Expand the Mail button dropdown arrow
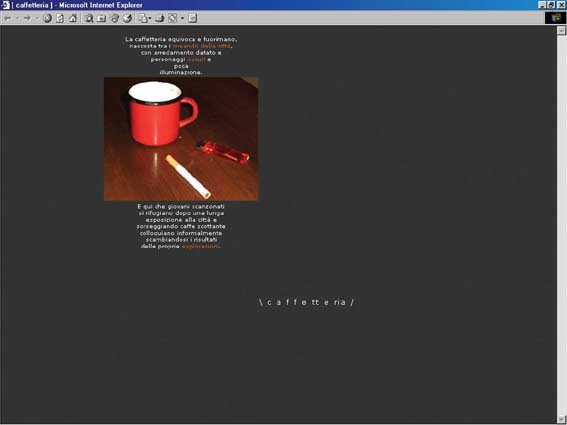 [150, 18]
